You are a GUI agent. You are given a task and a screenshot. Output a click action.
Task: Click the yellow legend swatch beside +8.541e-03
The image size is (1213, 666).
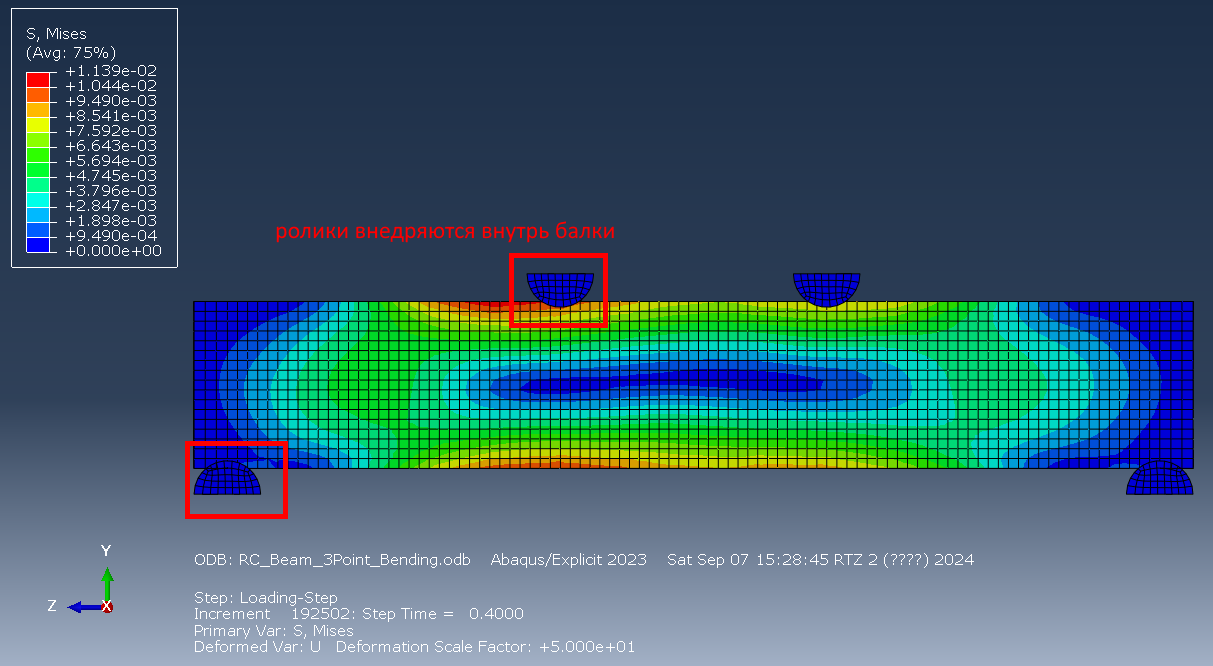[x=37, y=123]
